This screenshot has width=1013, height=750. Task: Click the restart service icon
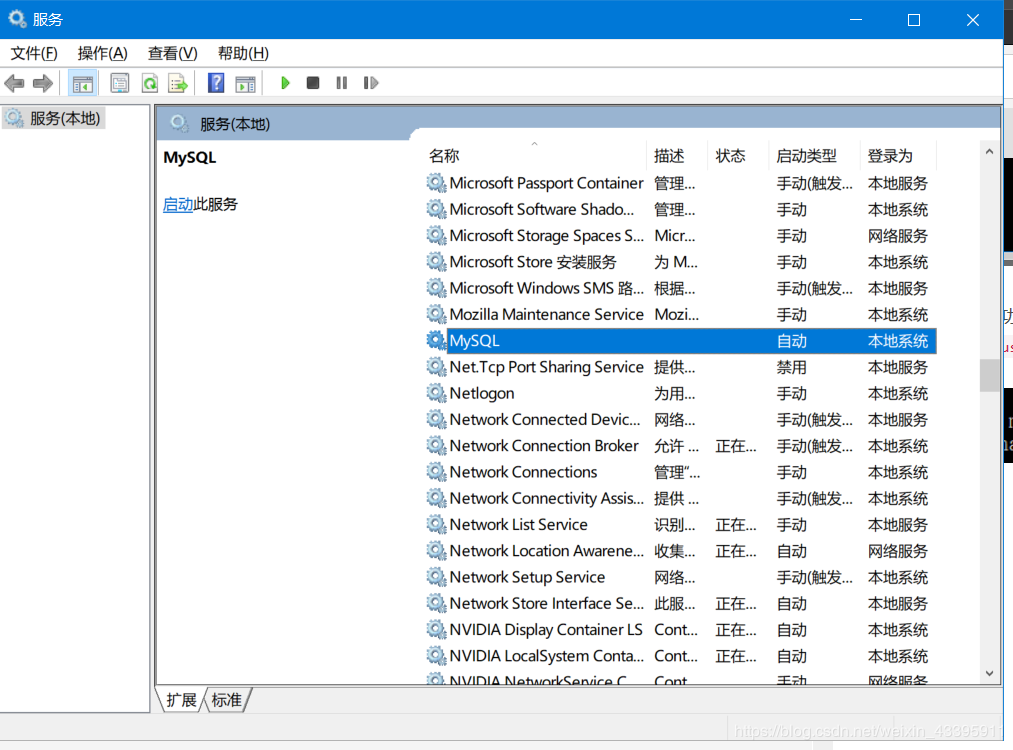370,83
